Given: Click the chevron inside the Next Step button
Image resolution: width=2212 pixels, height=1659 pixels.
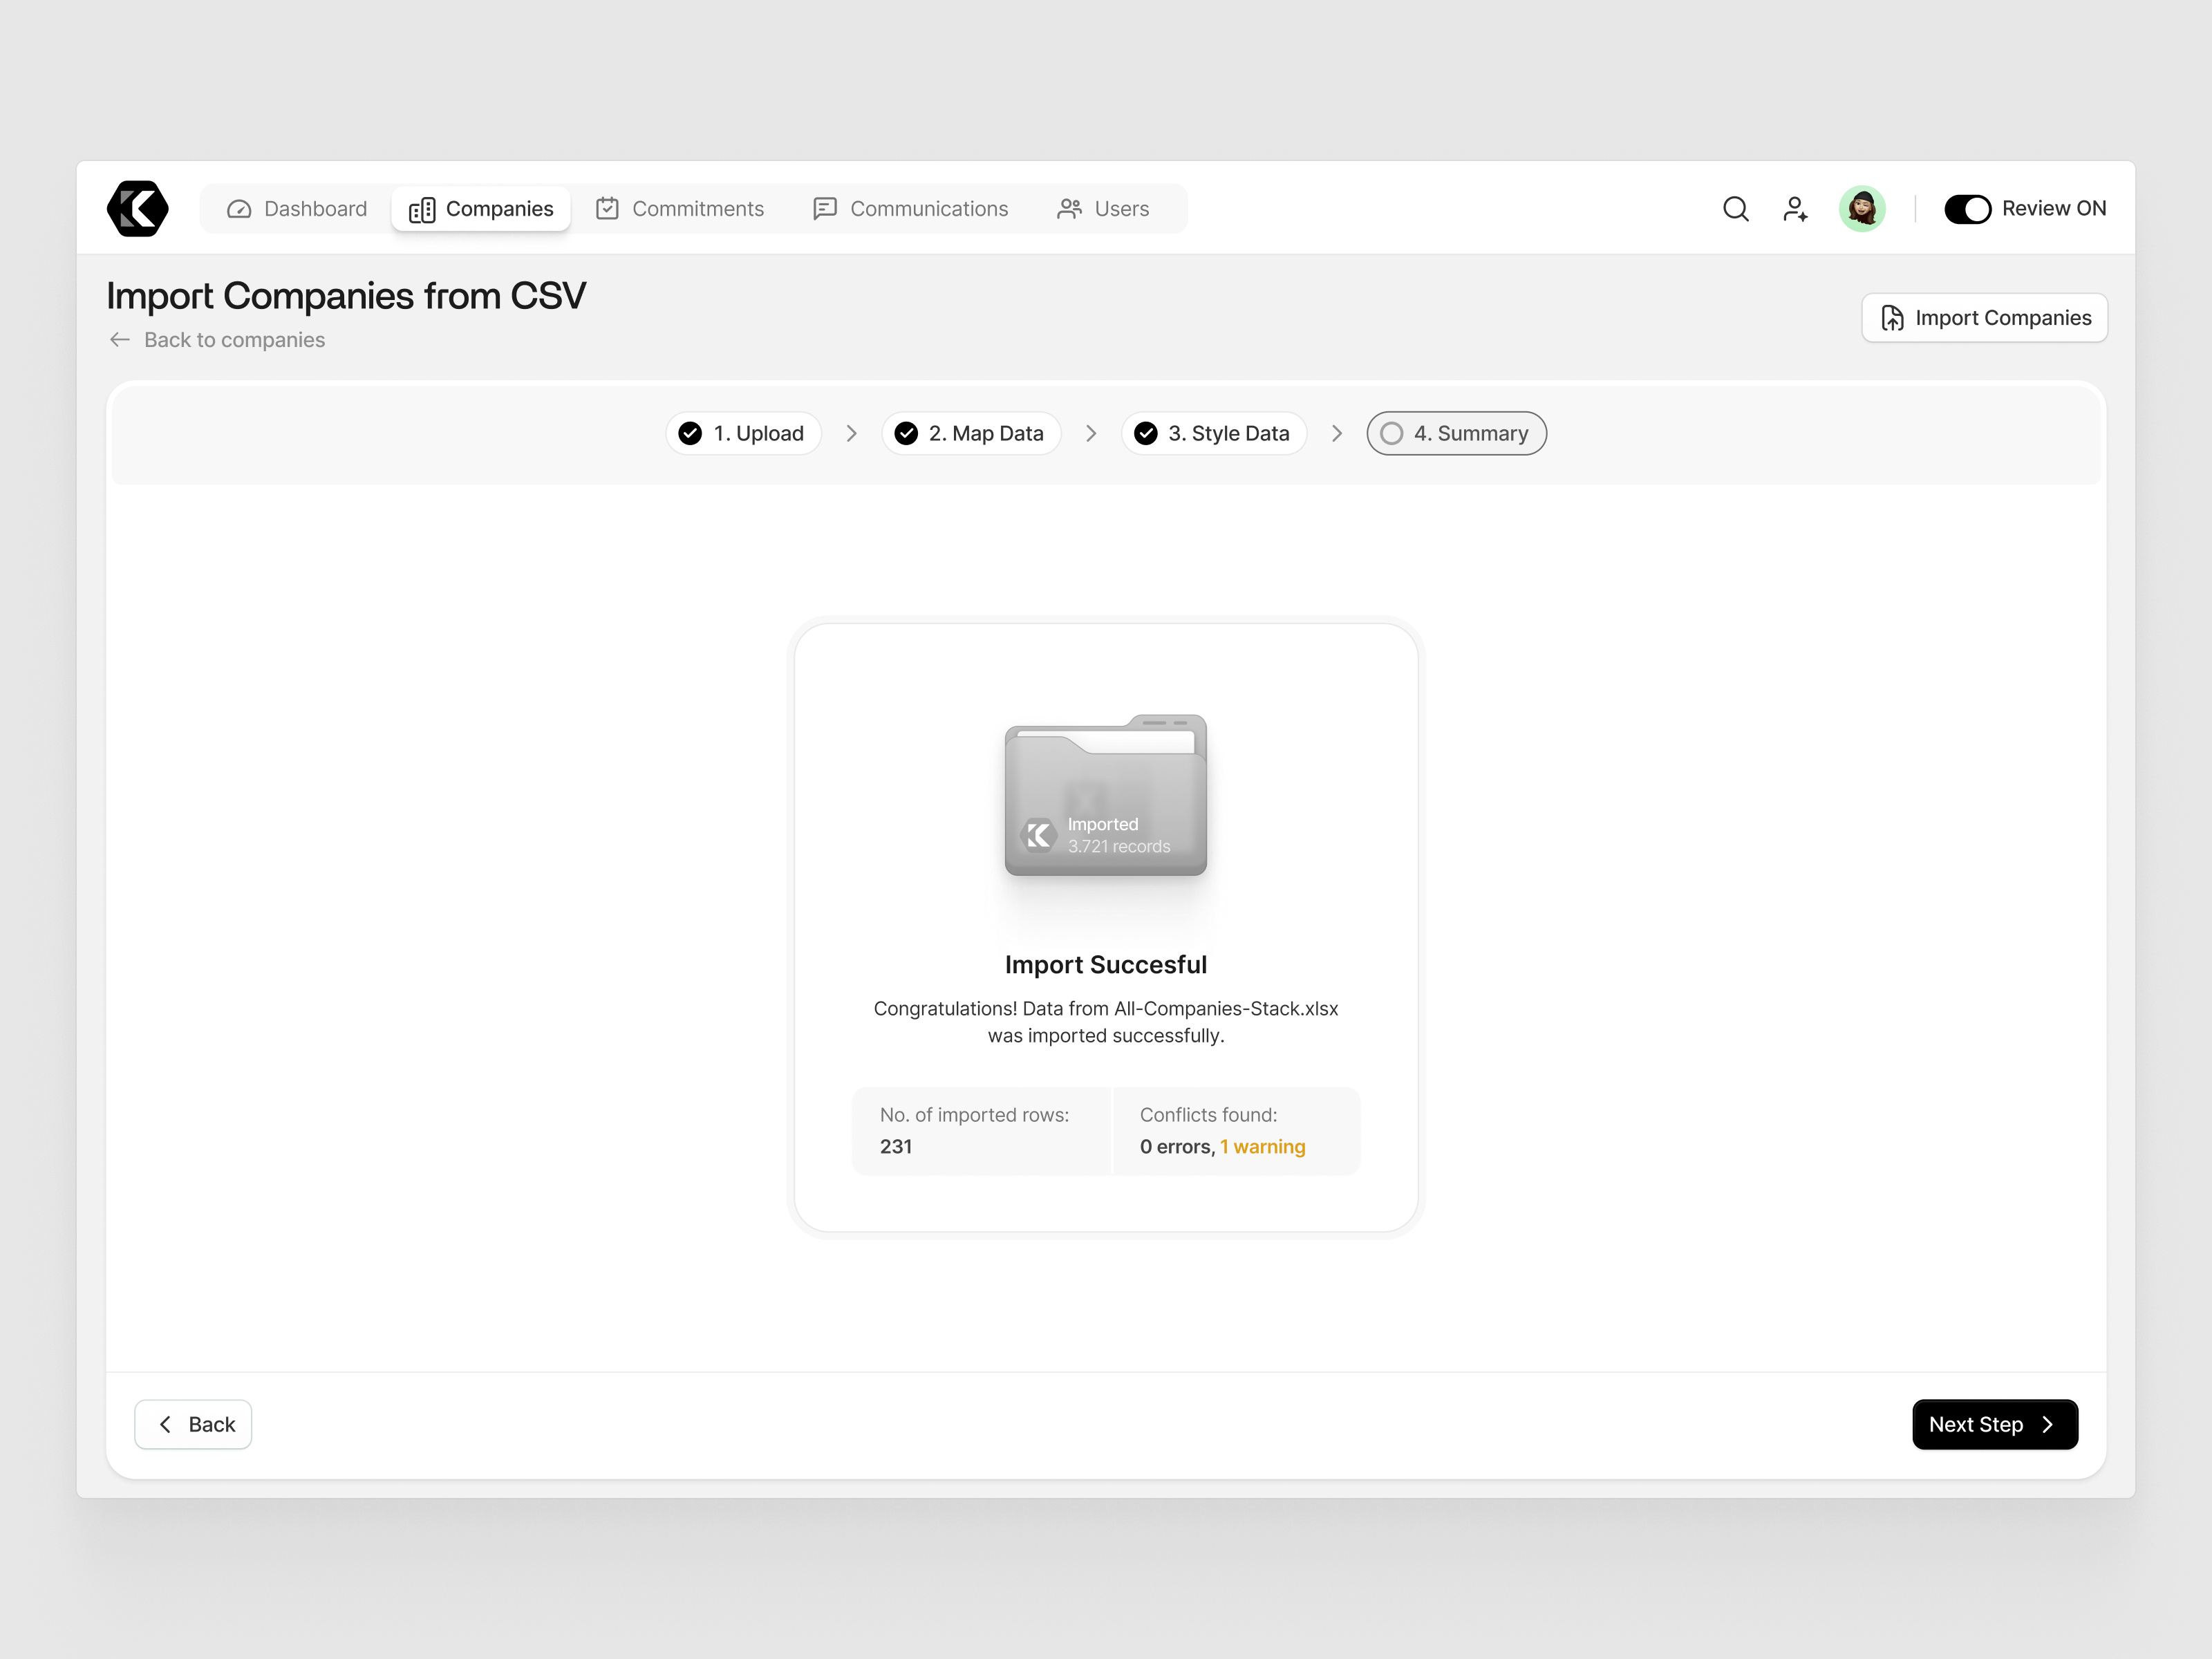Looking at the screenshot, I should point(2047,1424).
